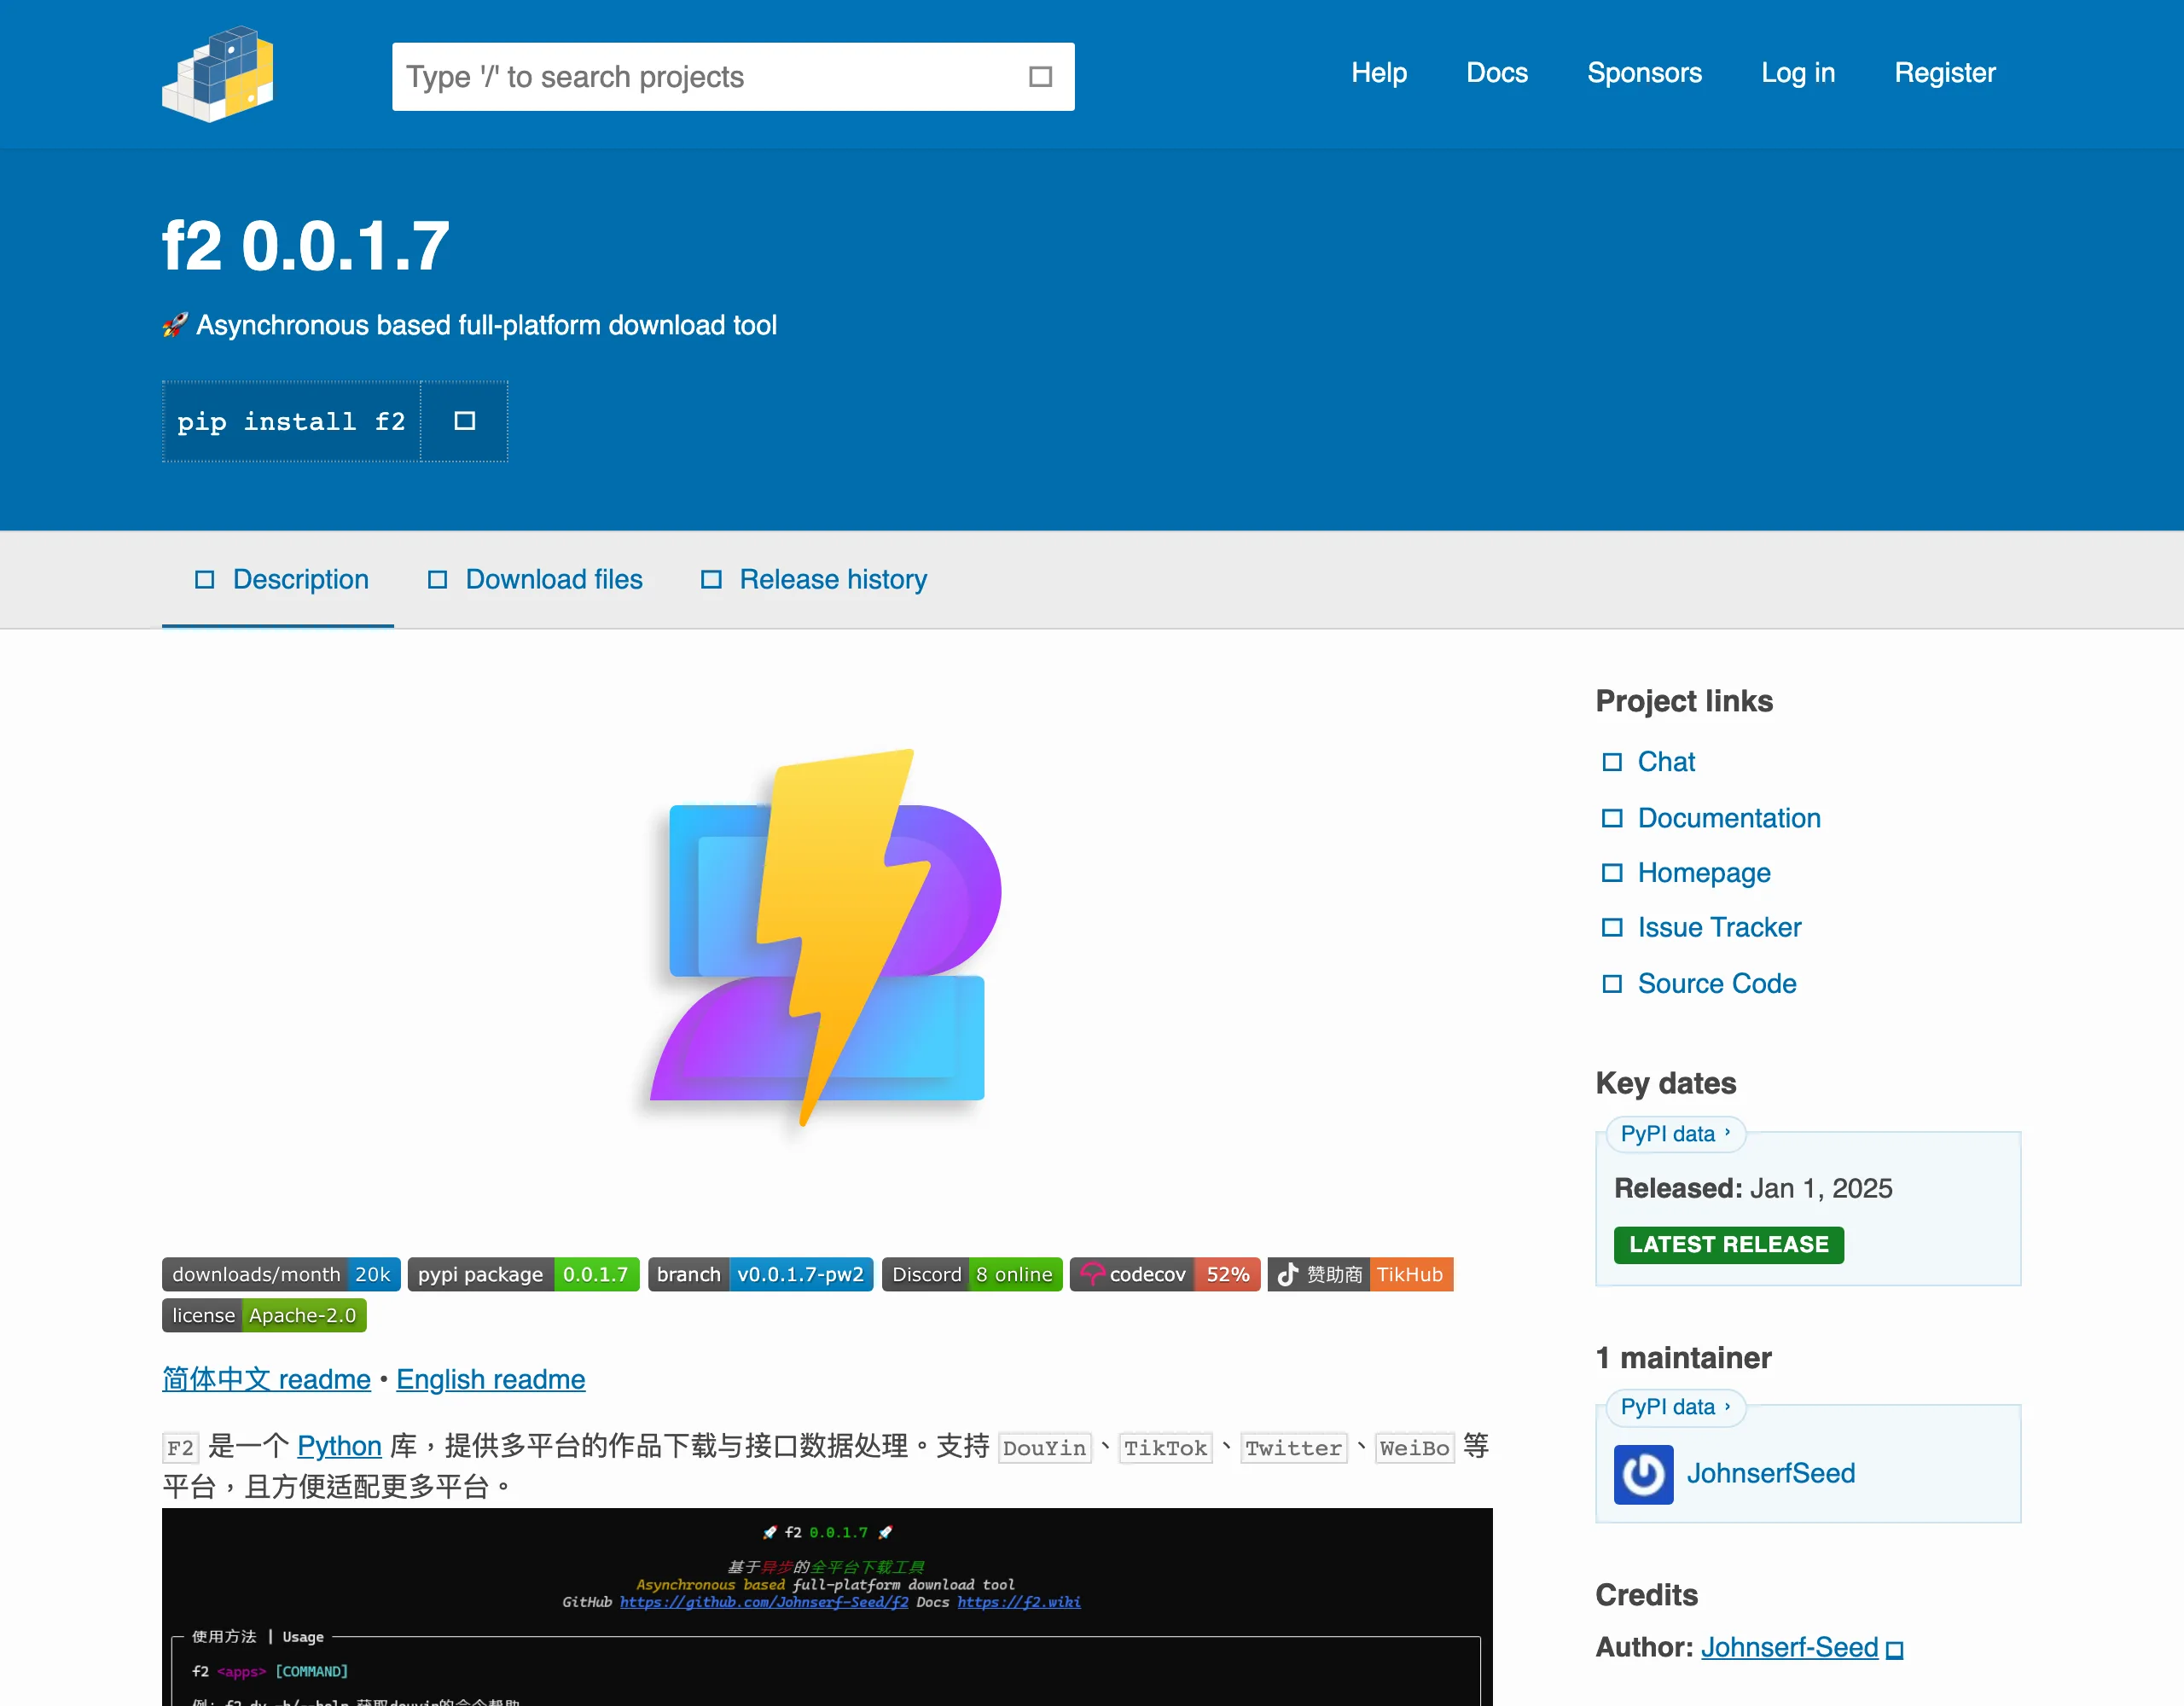Click the DouYin code label
This screenshot has width=2184, height=1706.
(1044, 1448)
